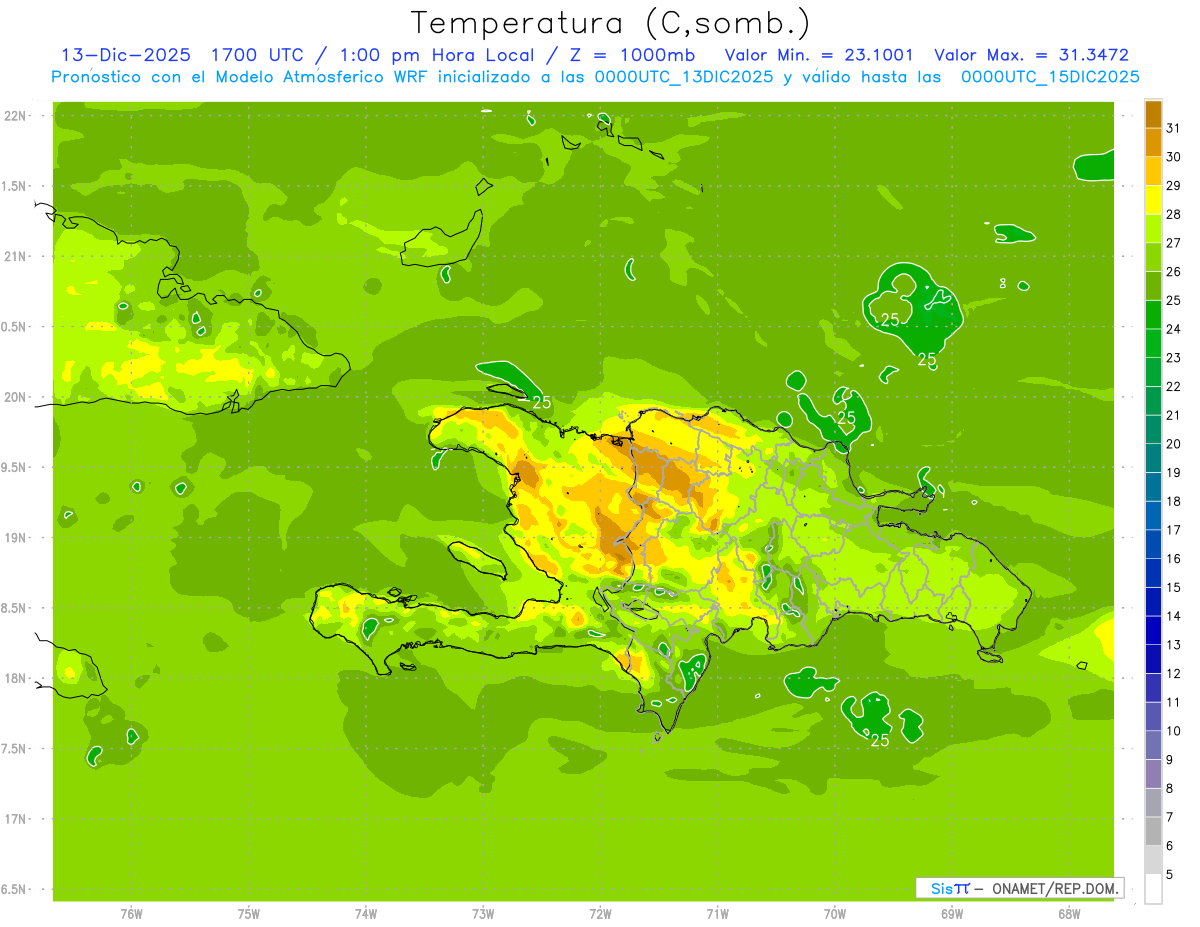This screenshot has width=1200, height=927.
Task: Click the SisTT - ONAMET/REP.DOM. credit box
Action: [x=1019, y=888]
